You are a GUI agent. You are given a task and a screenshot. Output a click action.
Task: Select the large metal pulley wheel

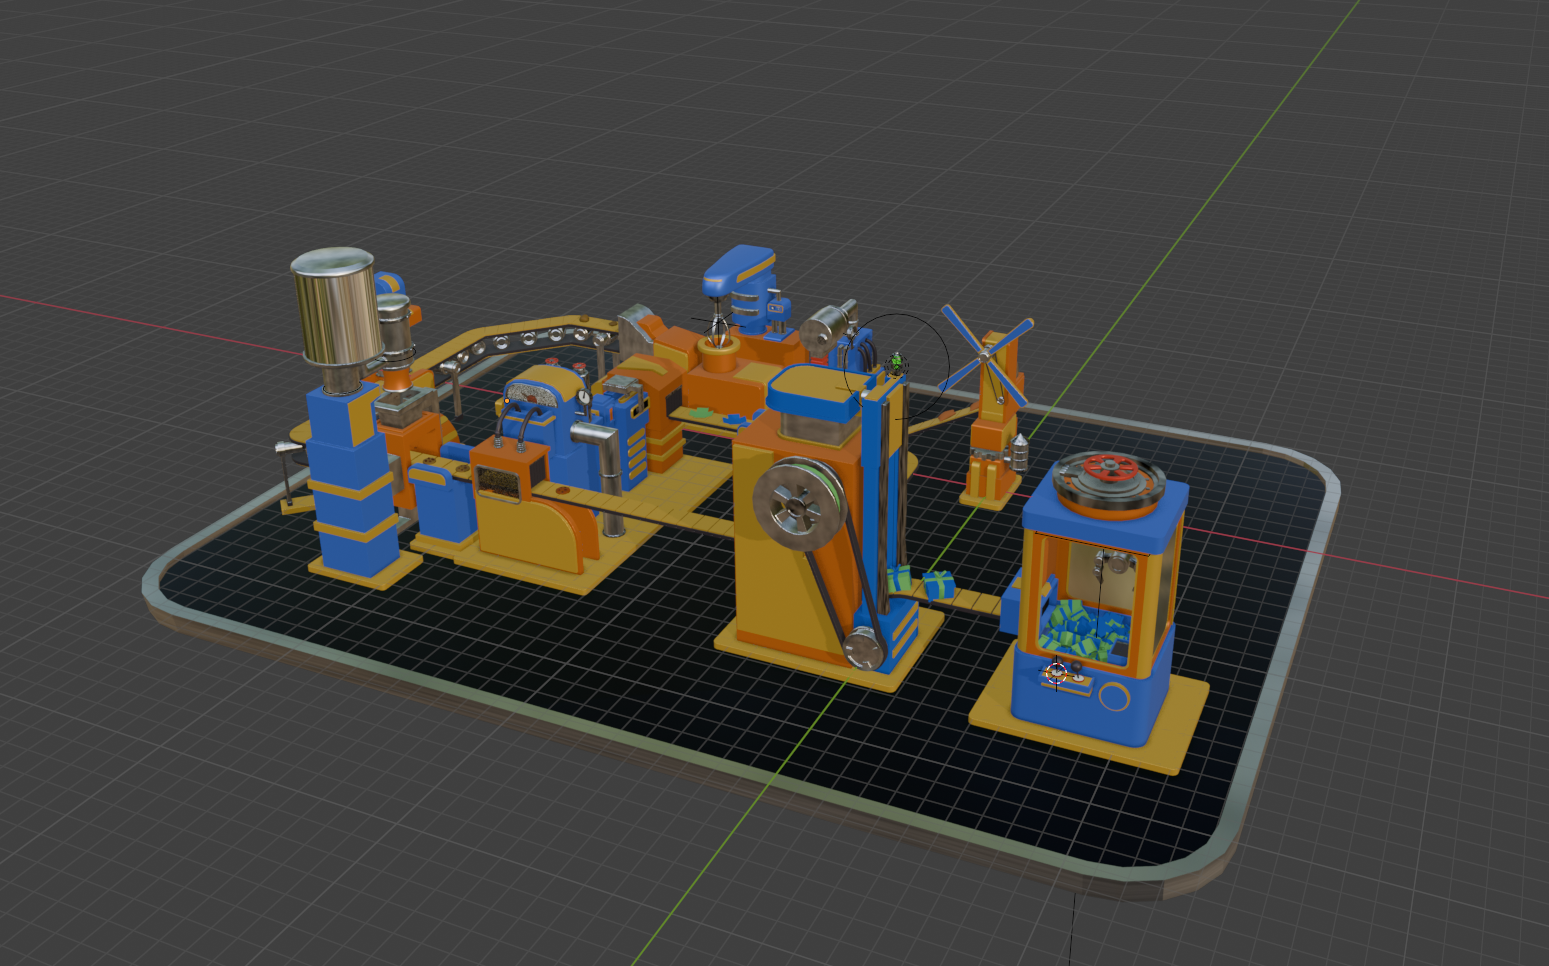point(797,506)
